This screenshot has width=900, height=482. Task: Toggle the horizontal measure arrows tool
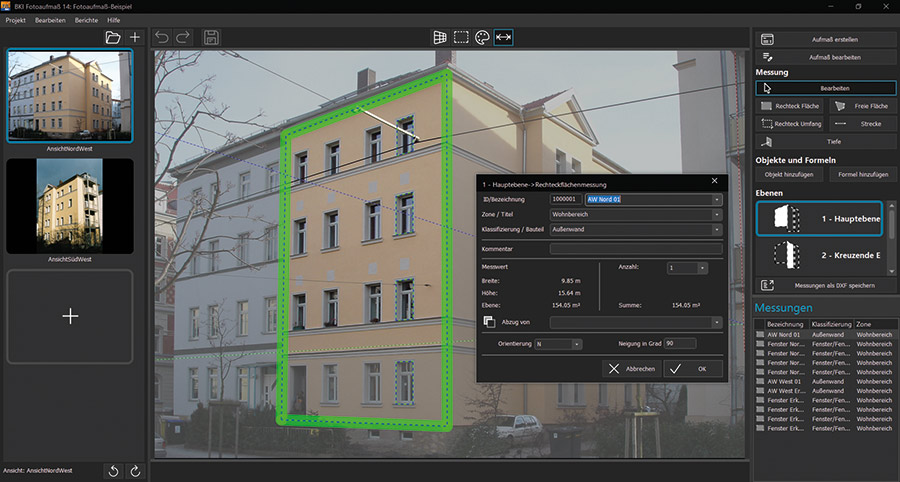click(503, 38)
